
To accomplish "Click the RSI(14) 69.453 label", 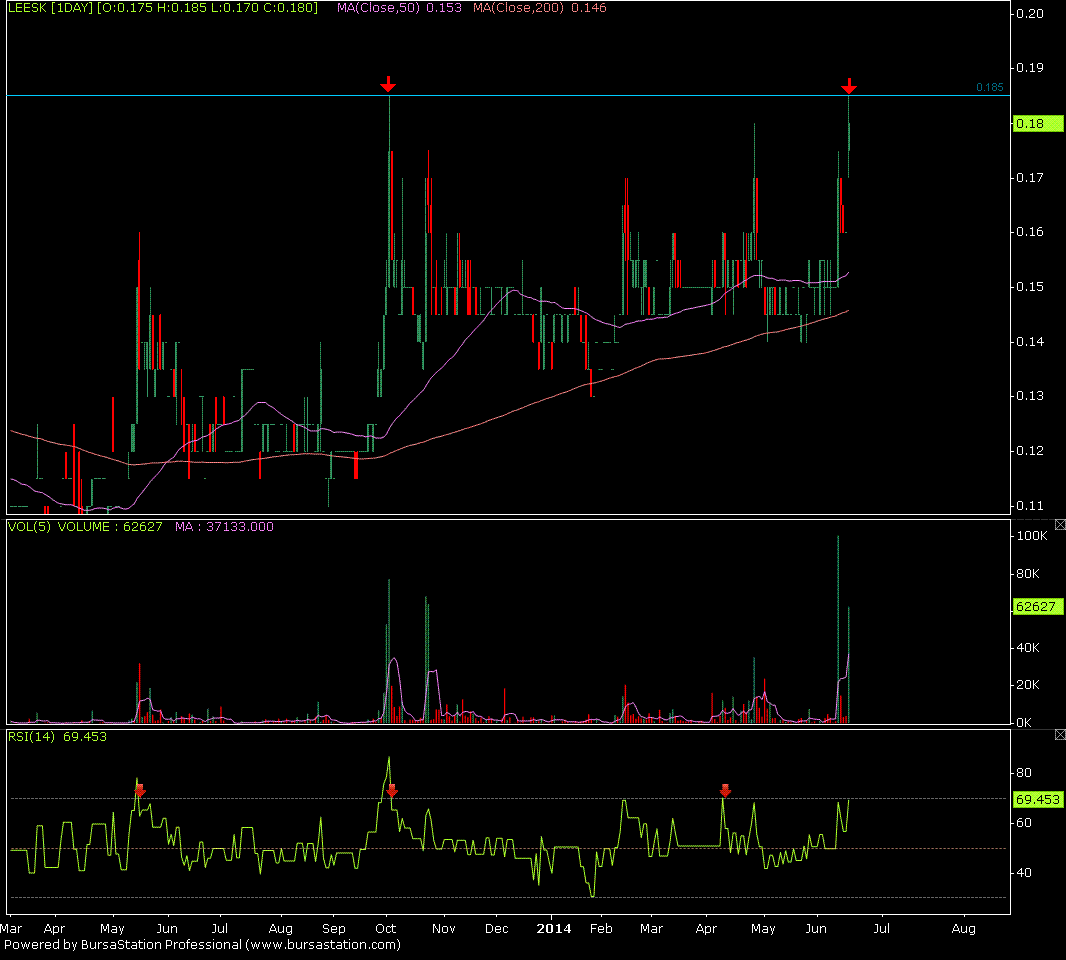I will point(57,737).
